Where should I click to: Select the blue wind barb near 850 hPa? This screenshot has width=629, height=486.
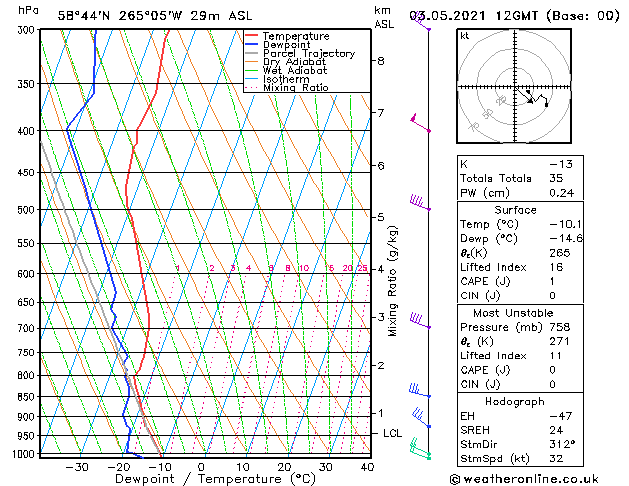click(418, 391)
